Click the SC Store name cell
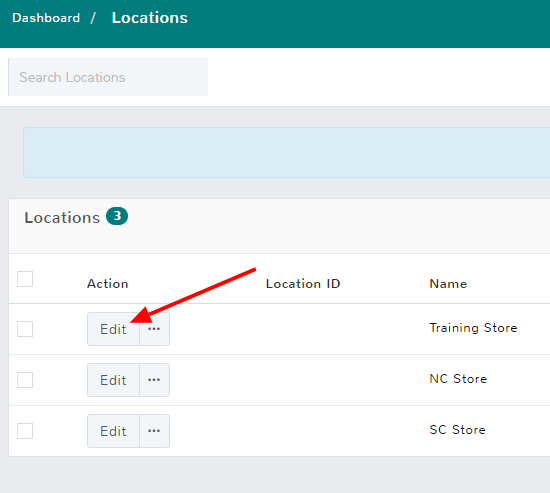Viewport: 550px width, 493px height. pos(457,429)
